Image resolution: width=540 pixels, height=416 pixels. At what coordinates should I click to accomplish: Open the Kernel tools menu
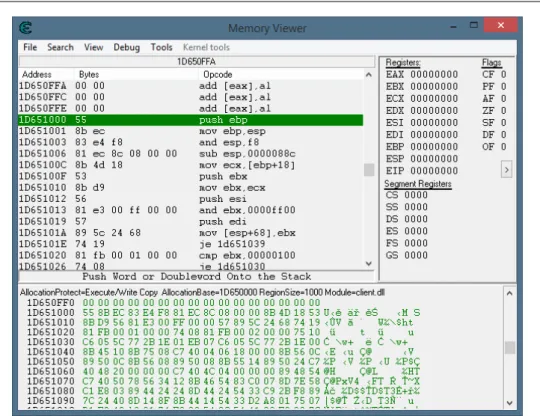tap(206, 47)
